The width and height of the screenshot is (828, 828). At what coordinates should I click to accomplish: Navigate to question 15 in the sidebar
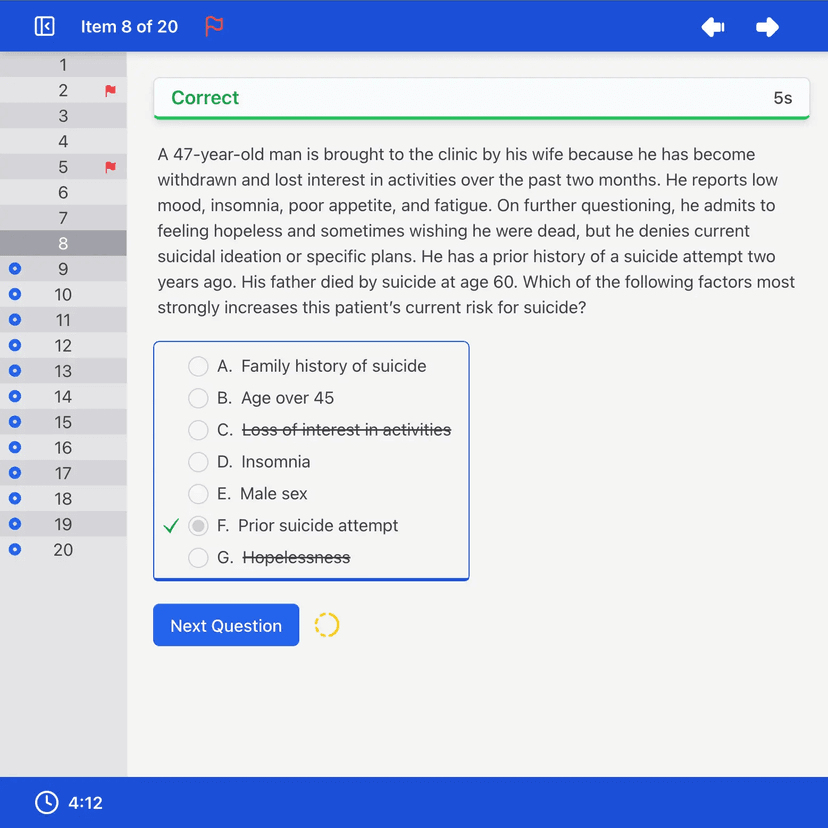tap(63, 421)
